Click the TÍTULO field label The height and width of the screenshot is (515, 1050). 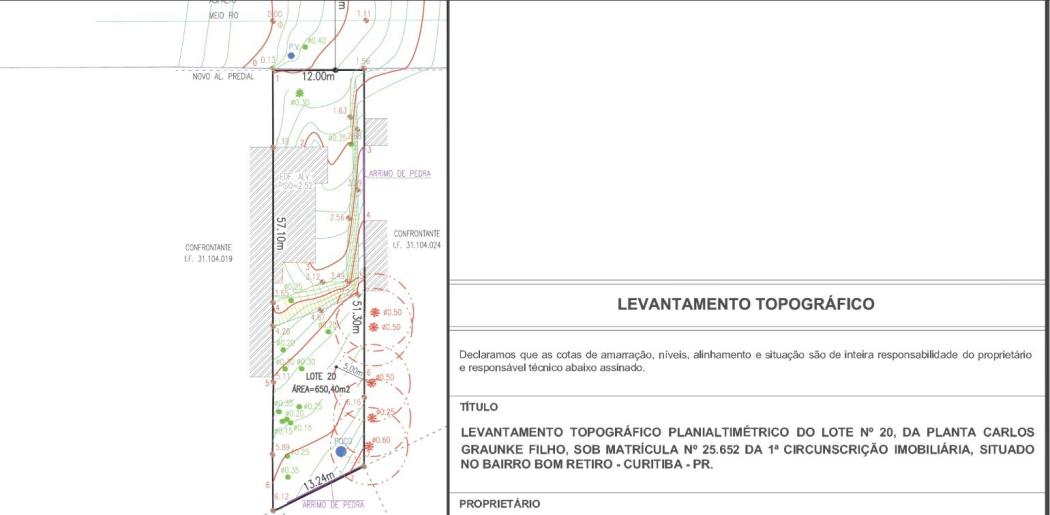pos(478,408)
